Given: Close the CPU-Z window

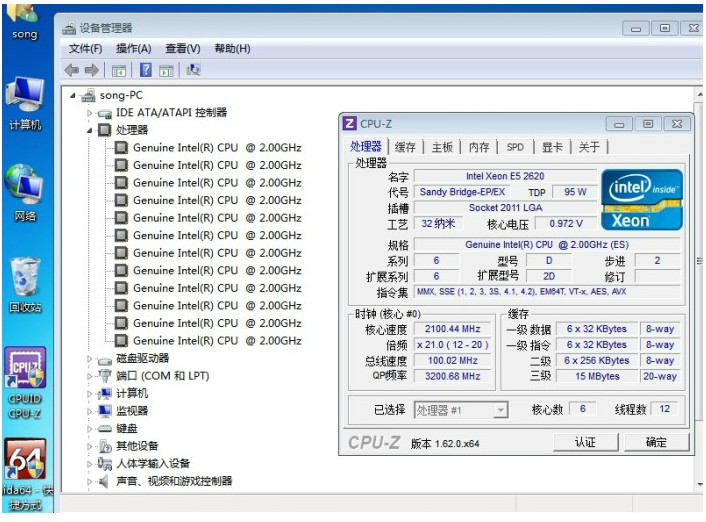Looking at the screenshot, I should tap(677, 124).
